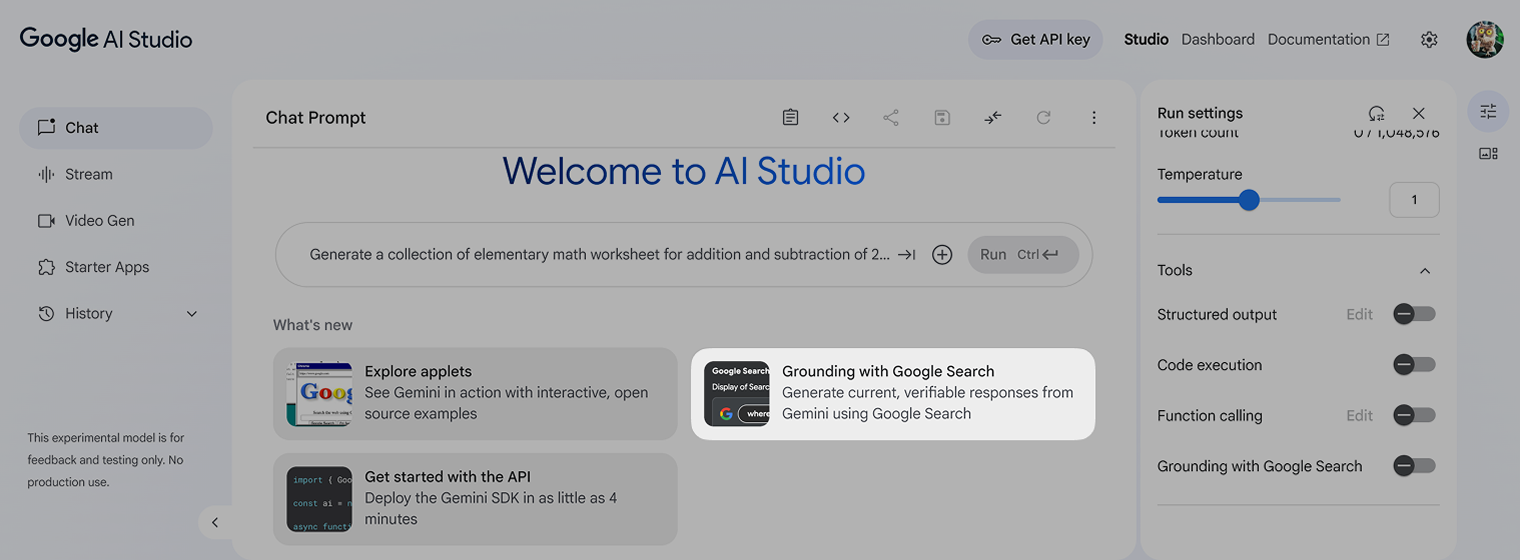Close the Run settings panel
The height and width of the screenshot is (560, 1520).
1419,113
